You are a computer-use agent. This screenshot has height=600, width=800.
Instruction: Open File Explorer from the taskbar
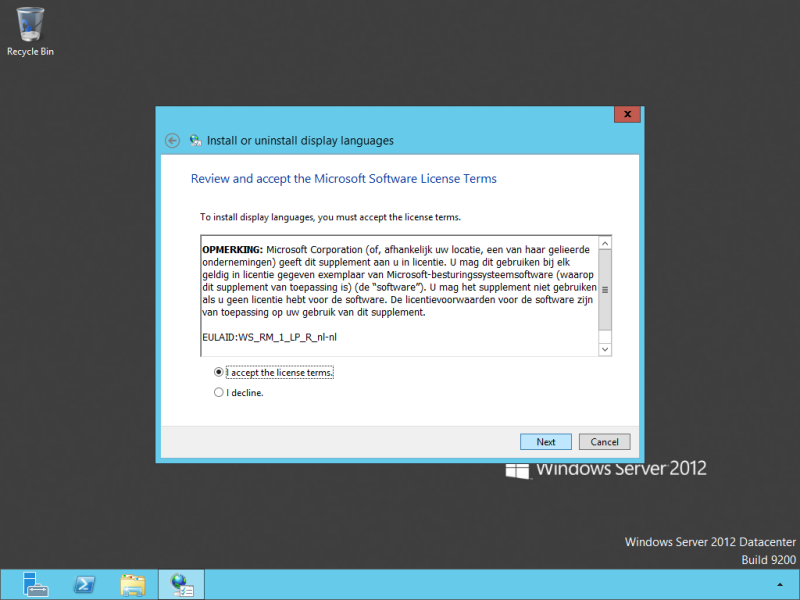pyautogui.click(x=133, y=585)
